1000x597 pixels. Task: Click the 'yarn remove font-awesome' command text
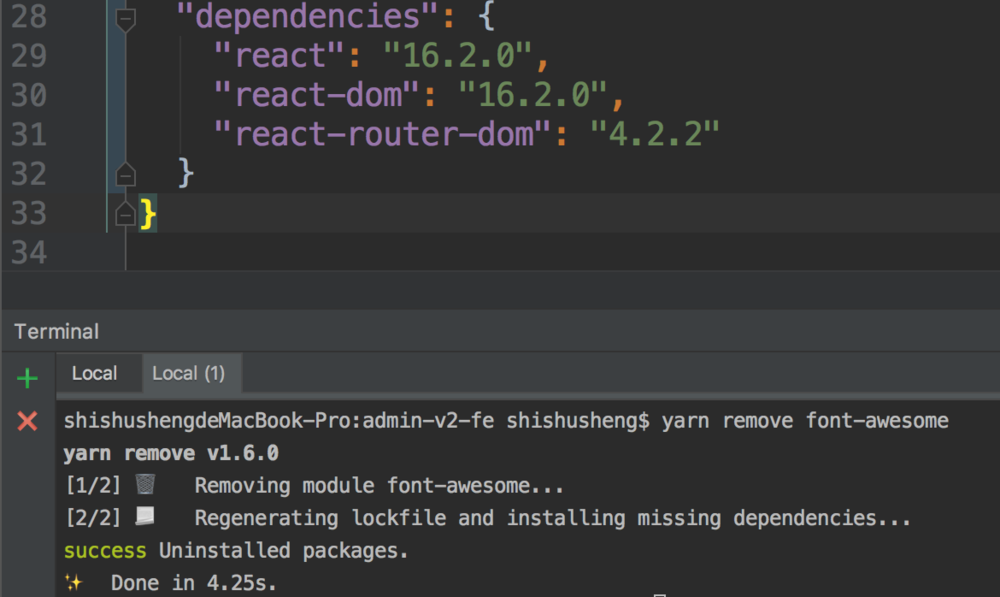tap(805, 421)
